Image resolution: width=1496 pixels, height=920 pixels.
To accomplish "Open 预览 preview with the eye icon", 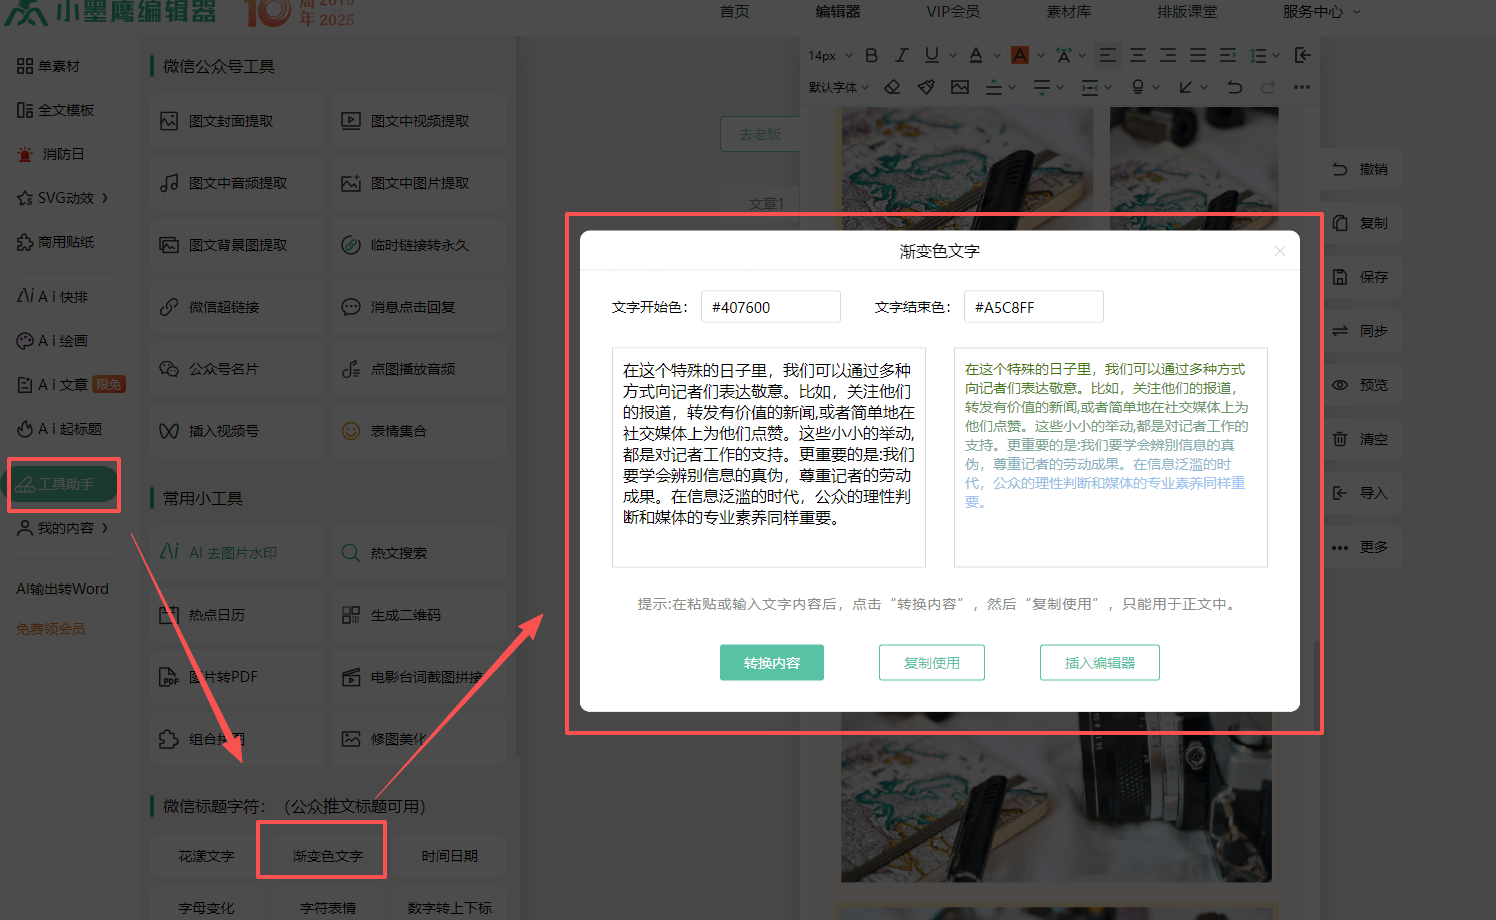I will [x=1340, y=385].
